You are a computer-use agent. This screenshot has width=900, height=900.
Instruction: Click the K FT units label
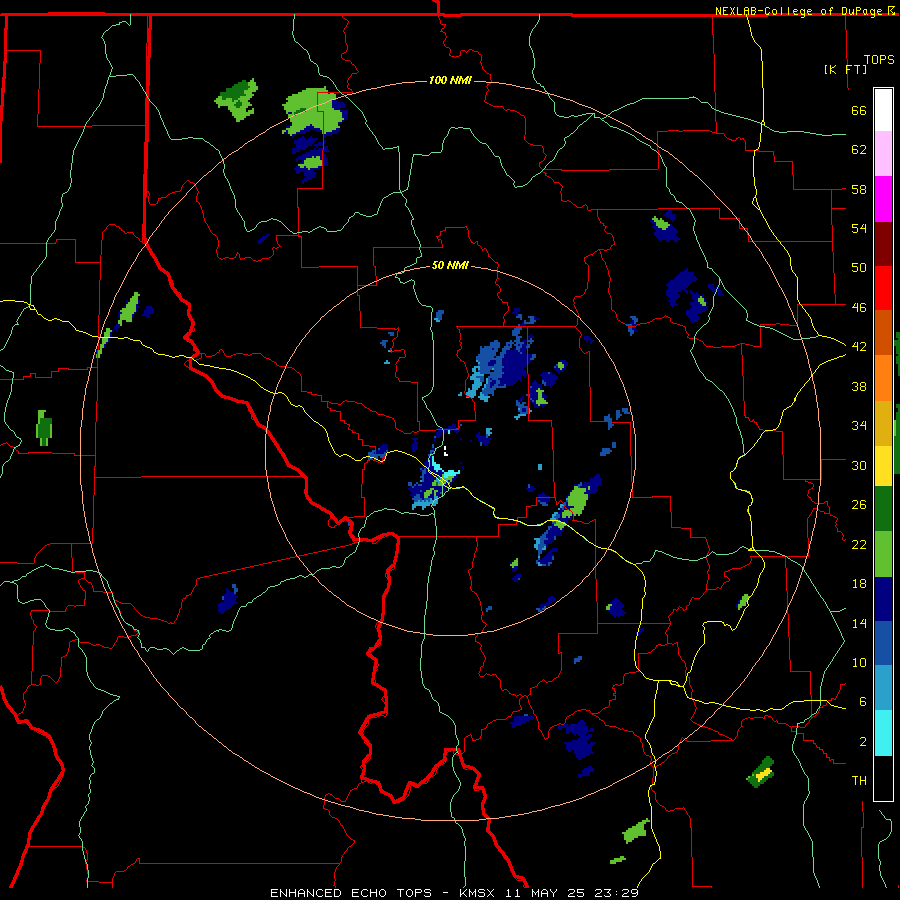[x=845, y=69]
